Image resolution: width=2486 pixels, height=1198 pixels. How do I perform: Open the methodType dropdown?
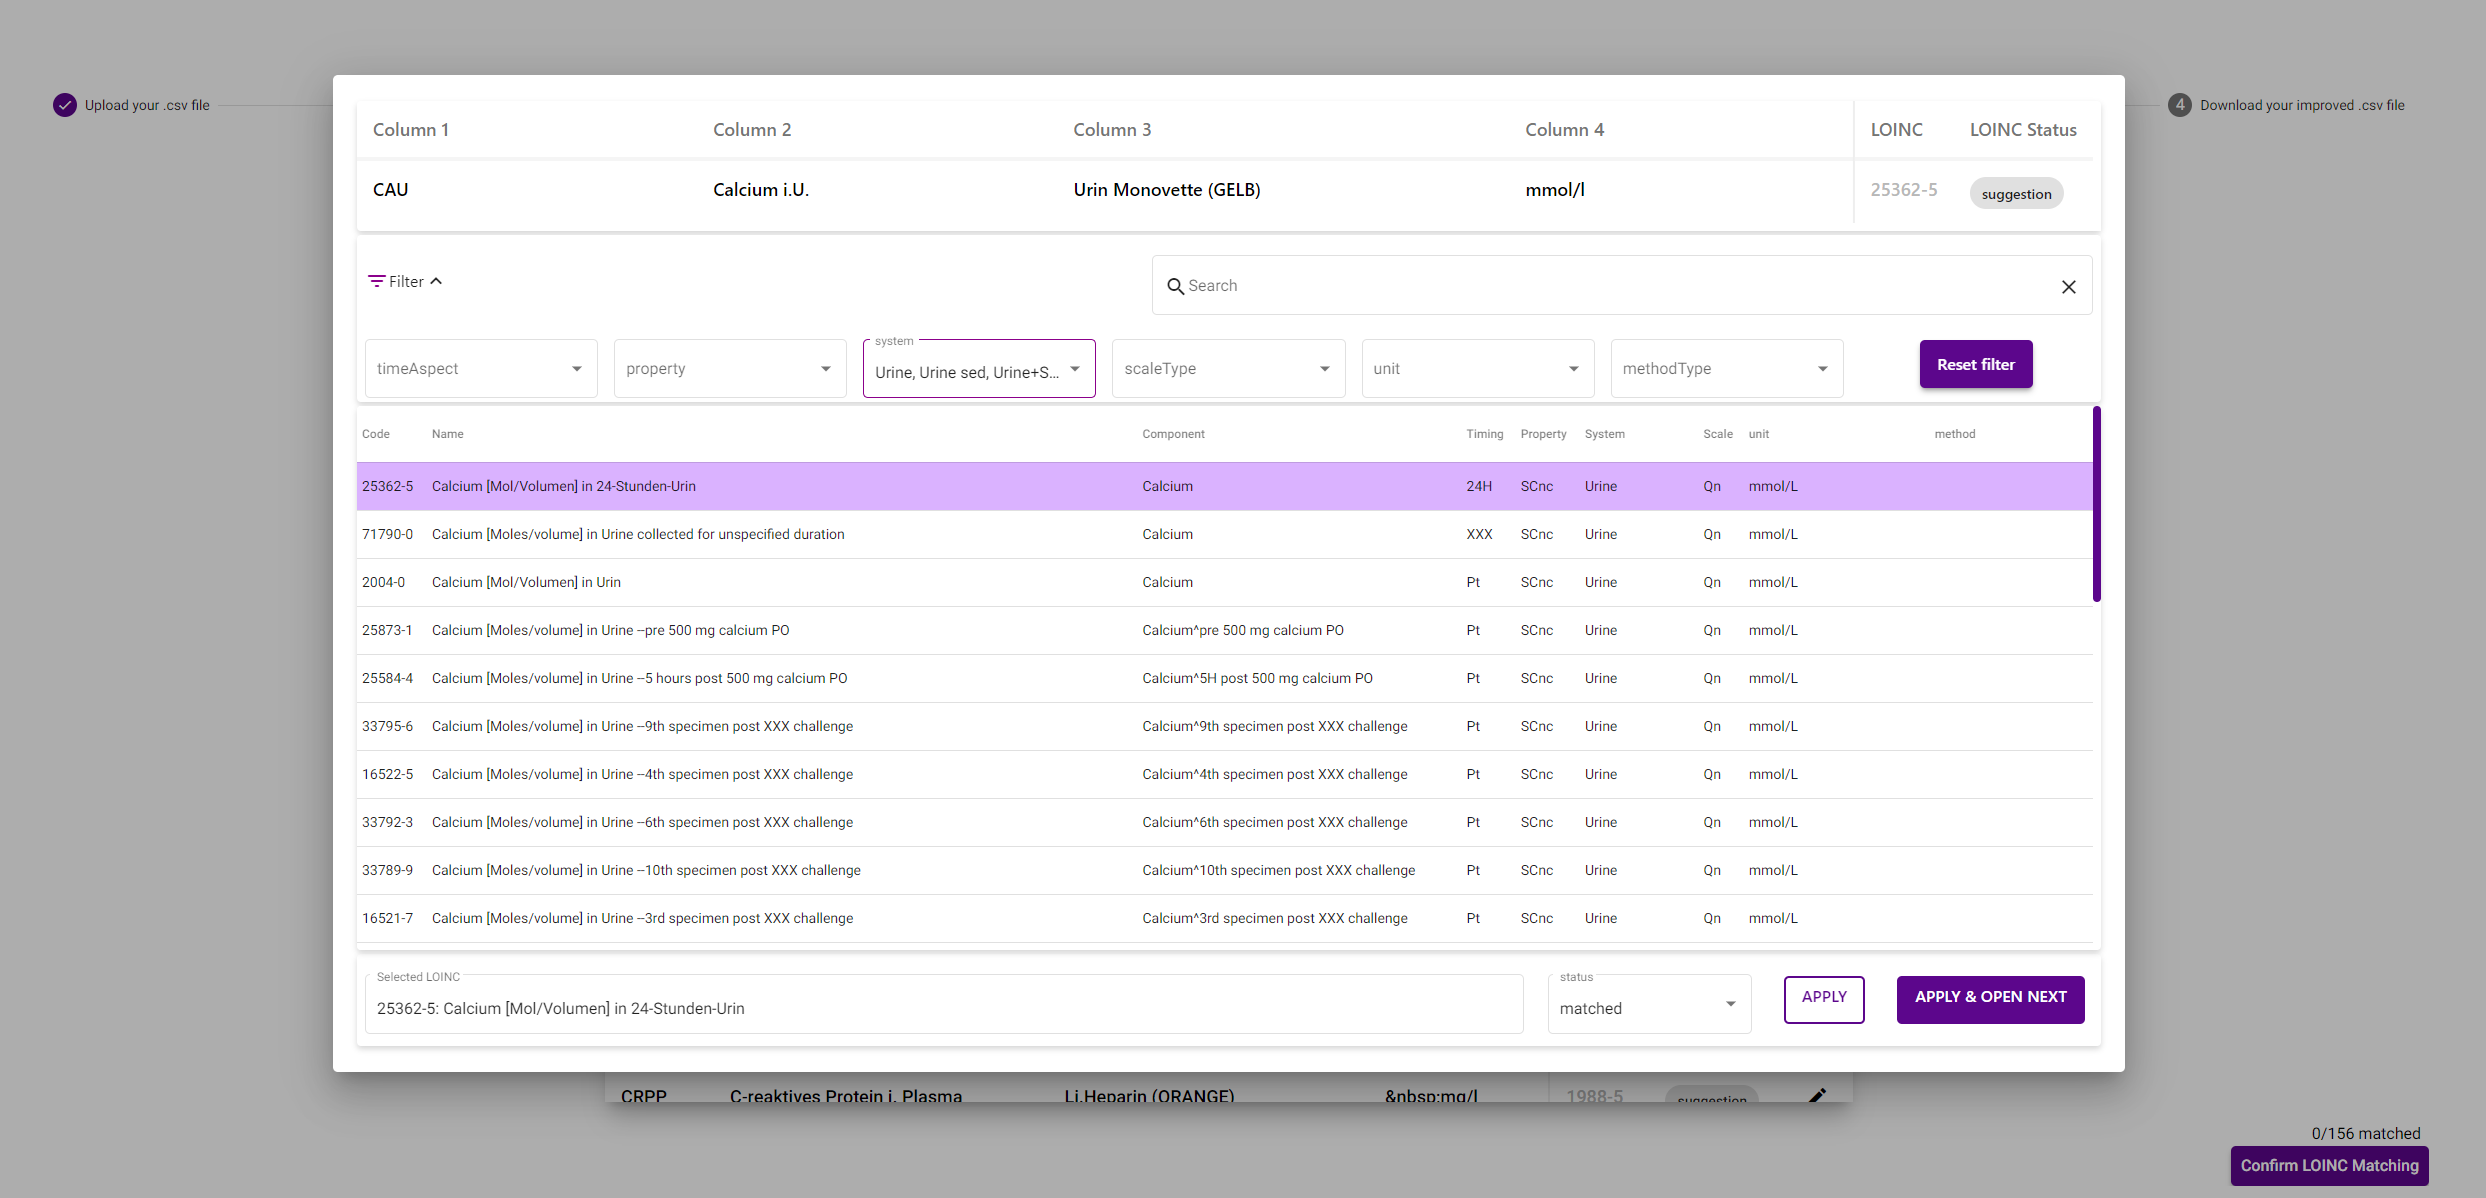pos(1726,369)
